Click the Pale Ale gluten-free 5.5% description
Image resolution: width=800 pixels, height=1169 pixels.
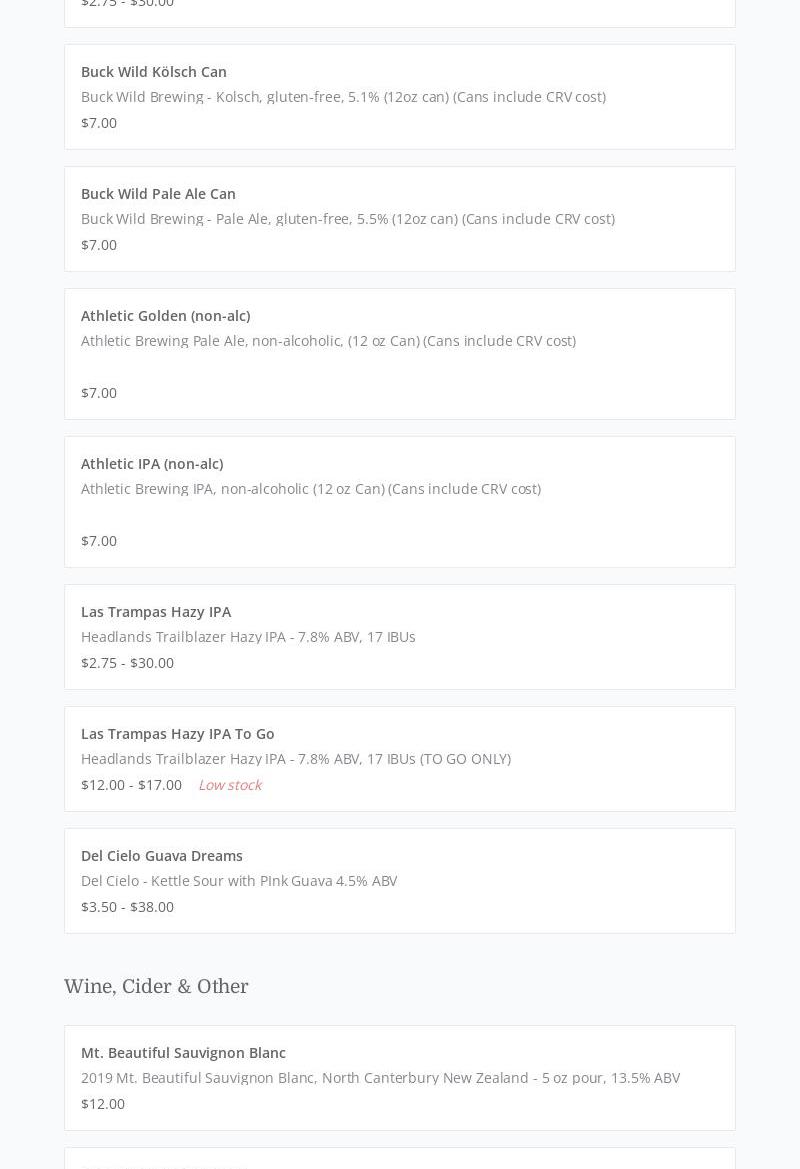347,219
